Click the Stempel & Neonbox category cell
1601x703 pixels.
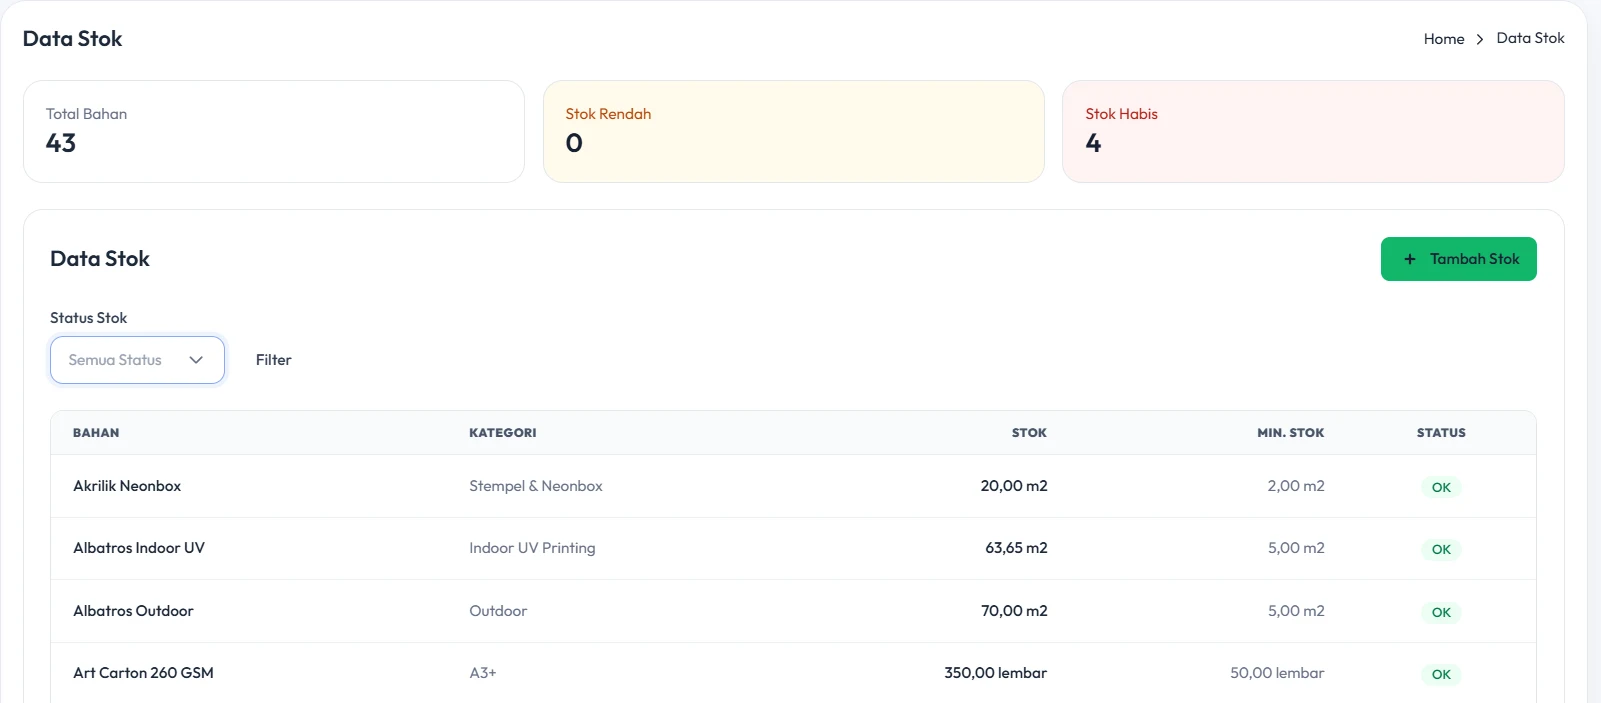tap(536, 486)
